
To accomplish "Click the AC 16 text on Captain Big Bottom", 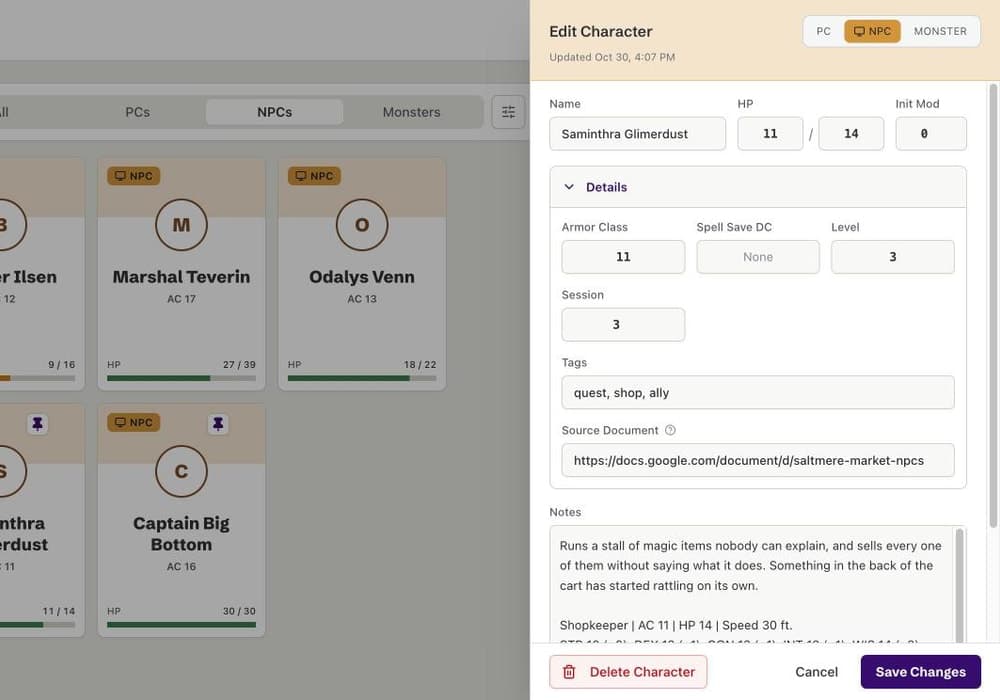I will pos(182,566).
